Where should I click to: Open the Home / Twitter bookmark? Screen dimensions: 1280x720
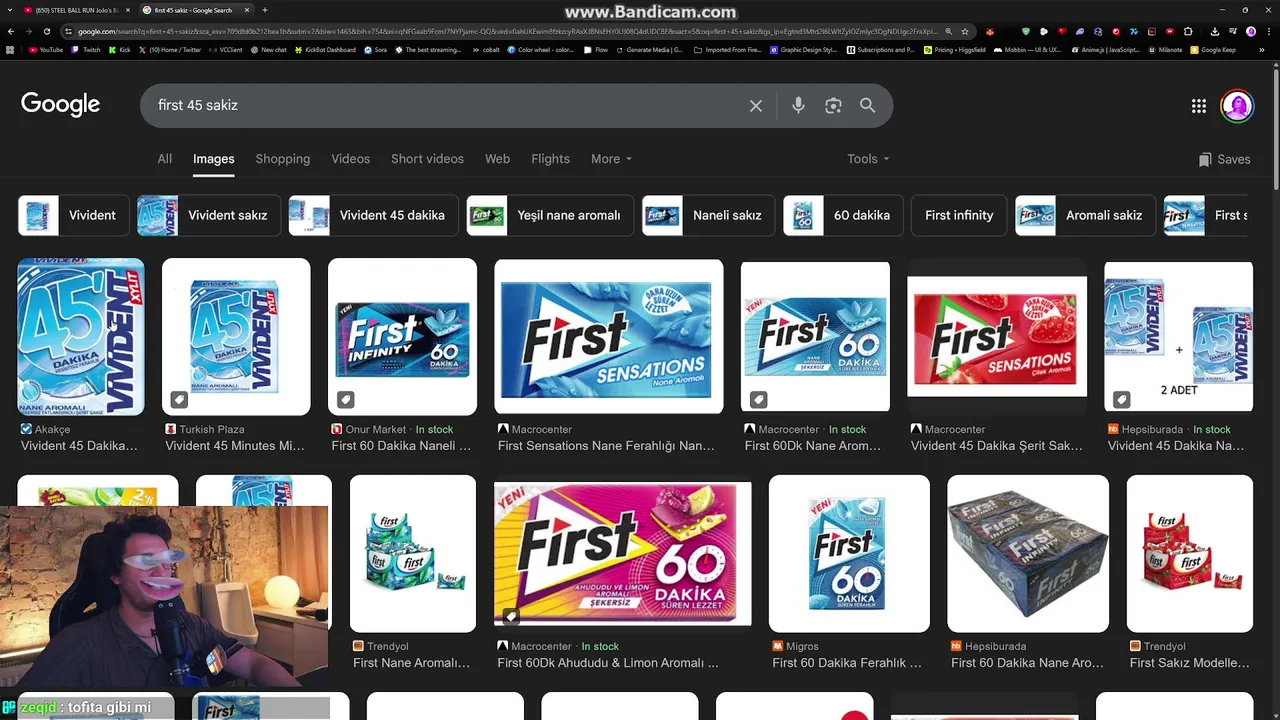170,49
